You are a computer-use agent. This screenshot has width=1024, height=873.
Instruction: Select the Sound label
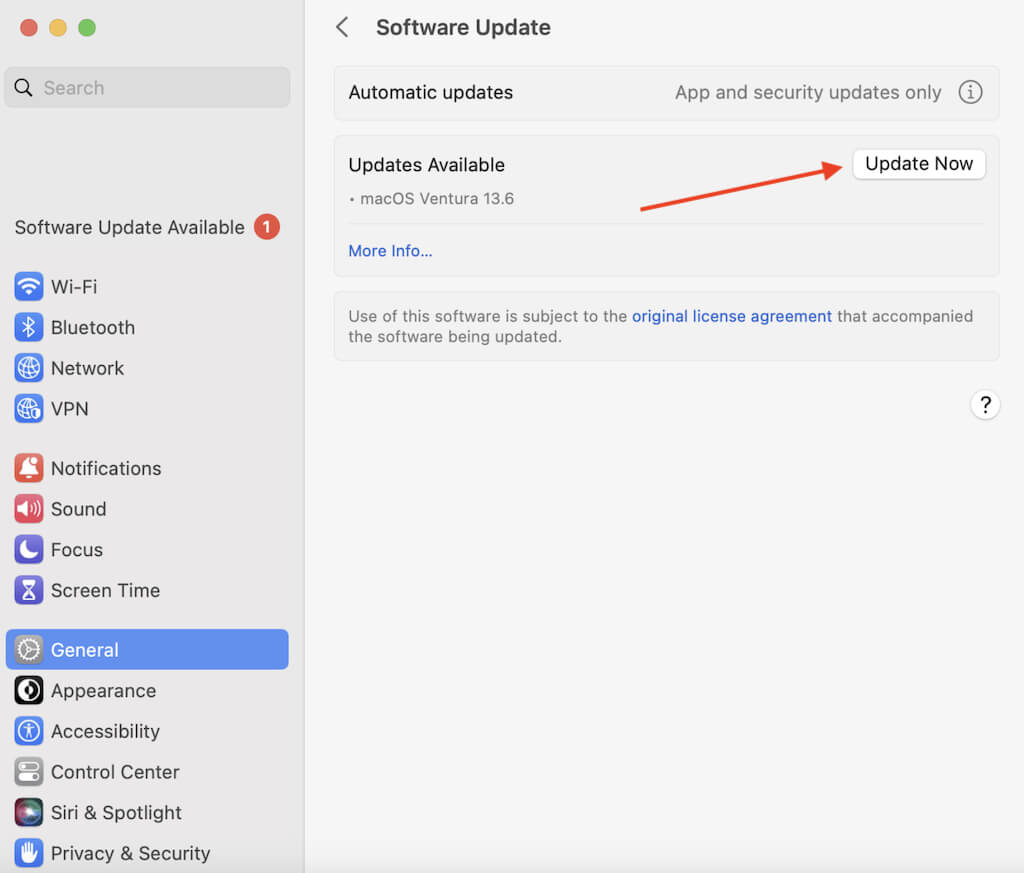(x=78, y=509)
